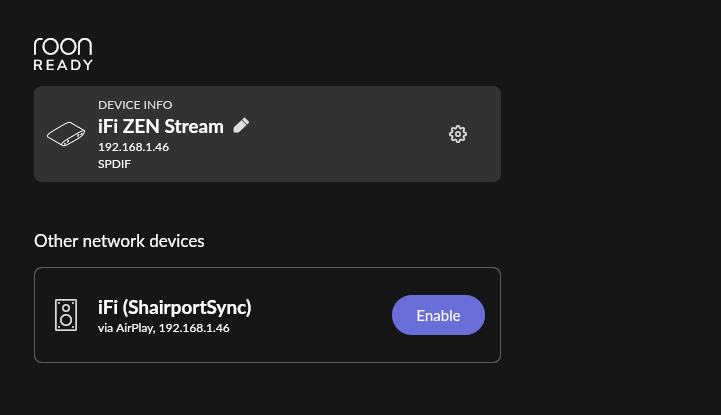Open iFi ZEN Stream settings gear
Screen dimensions: 721x415
click(x=458, y=134)
